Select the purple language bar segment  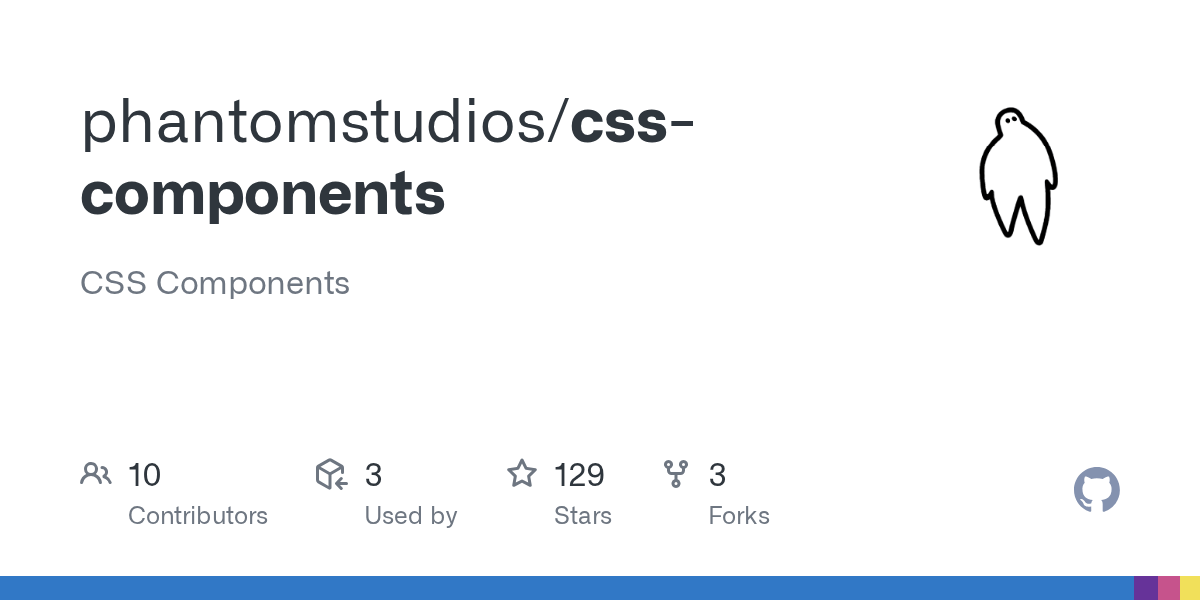(x=1146, y=588)
